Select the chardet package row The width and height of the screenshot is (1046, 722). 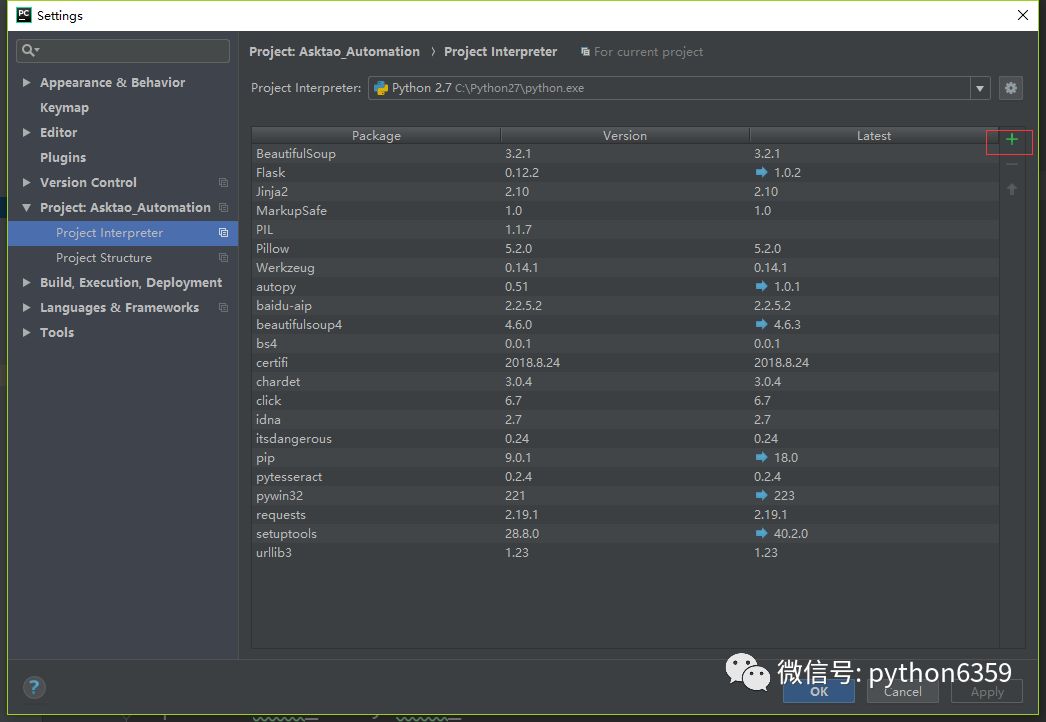click(x=625, y=382)
